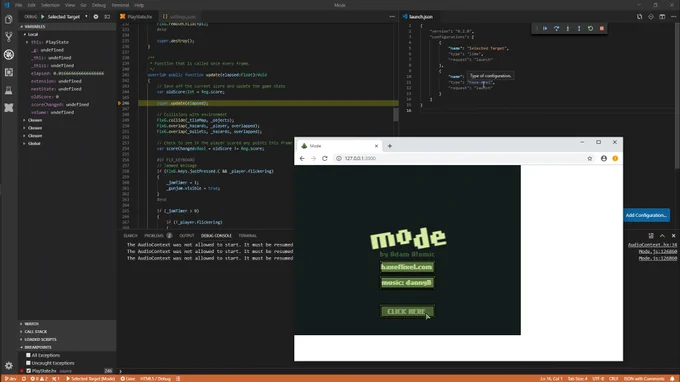Click the Add Configuration button

pyautogui.click(x=646, y=215)
